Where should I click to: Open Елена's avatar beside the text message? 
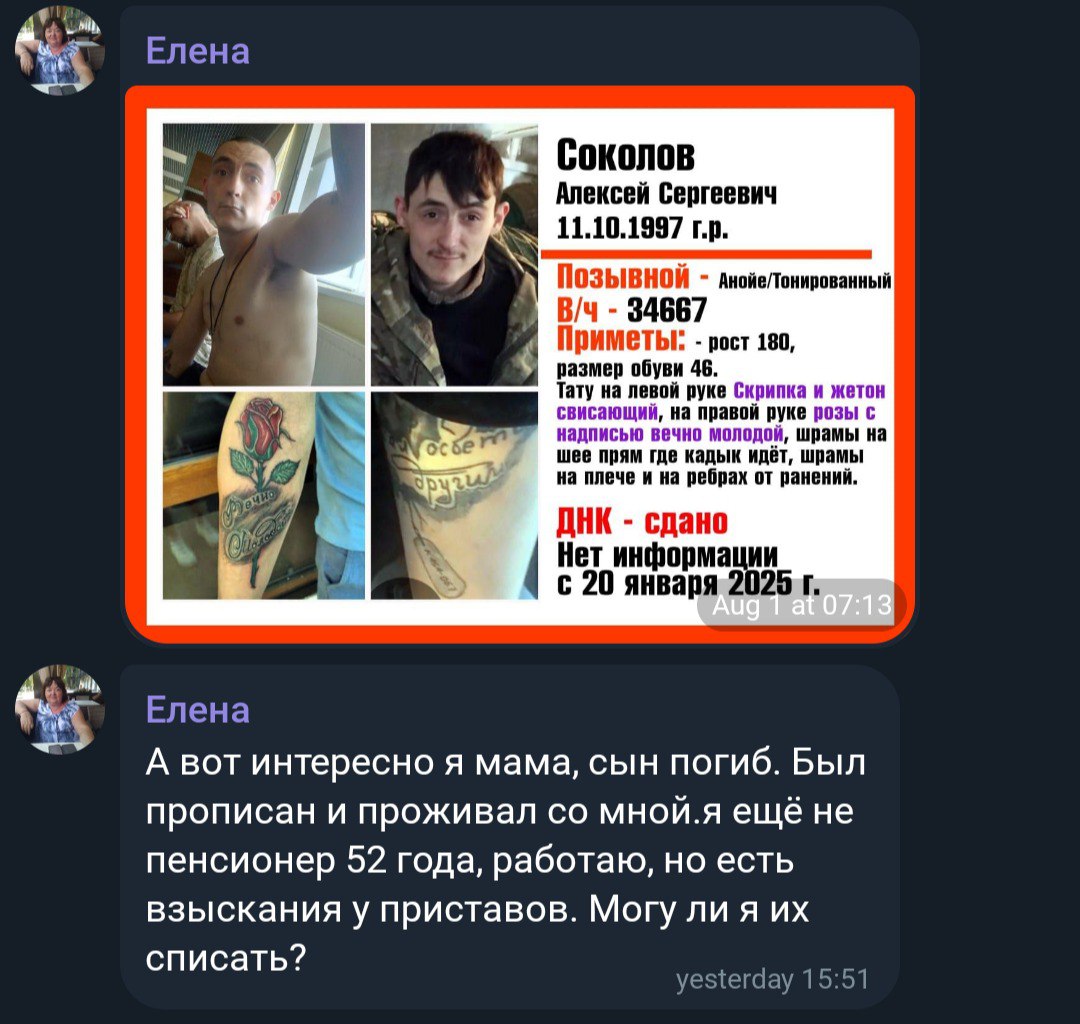60,709
